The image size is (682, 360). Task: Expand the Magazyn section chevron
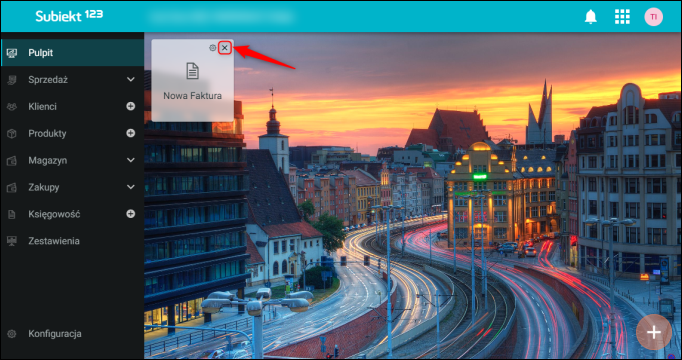tap(130, 160)
